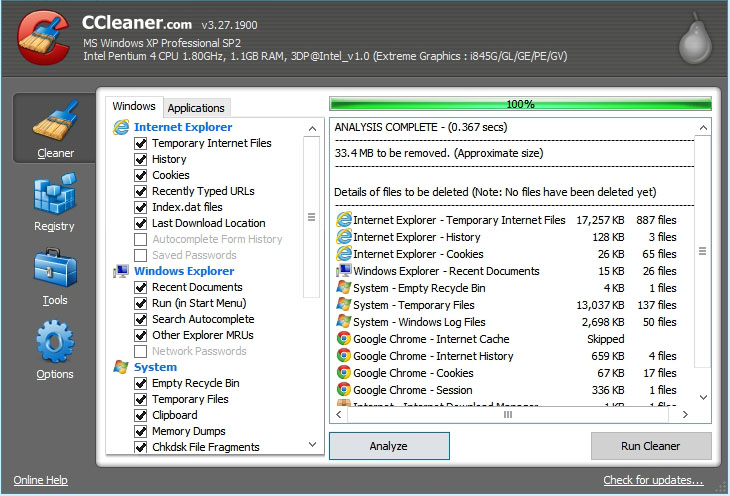The height and width of the screenshot is (496, 730).
Task: Click Chrome icon beside Chrome Cookies result
Action: (344, 373)
